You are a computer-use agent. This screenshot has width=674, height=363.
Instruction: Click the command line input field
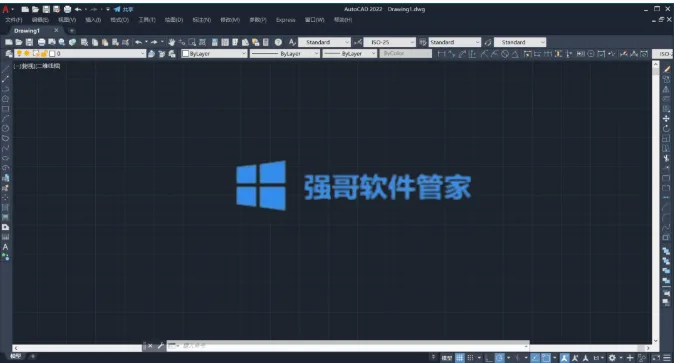347,345
